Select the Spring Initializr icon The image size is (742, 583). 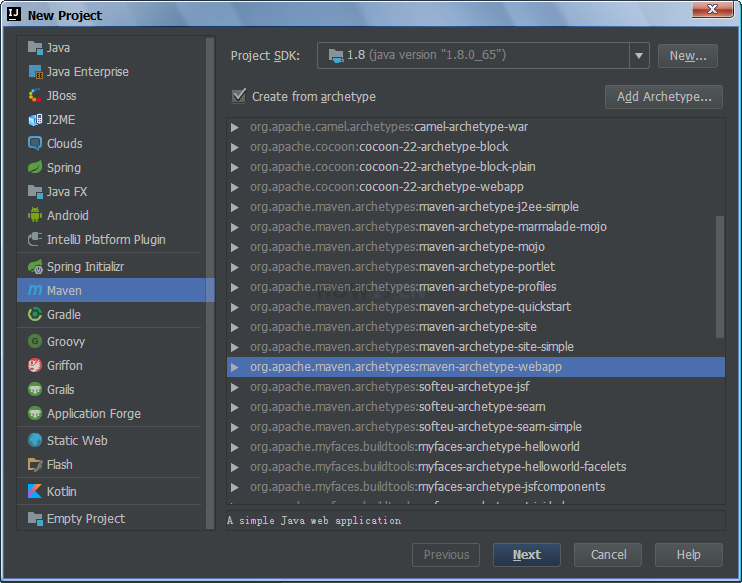tap(35, 266)
